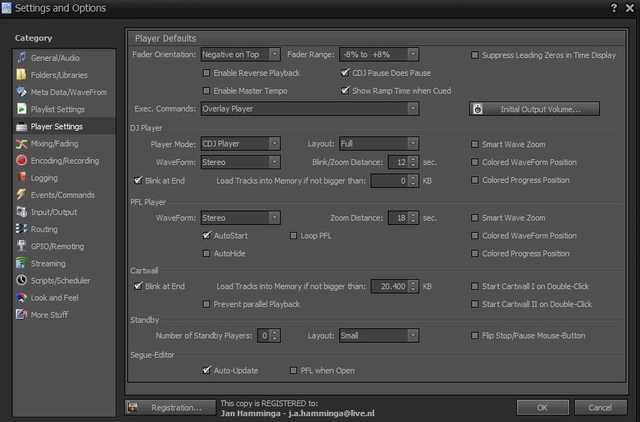The height and width of the screenshot is (422, 640).
Task: Open the DJ Player WaveForm dropdown
Action: pos(240,162)
